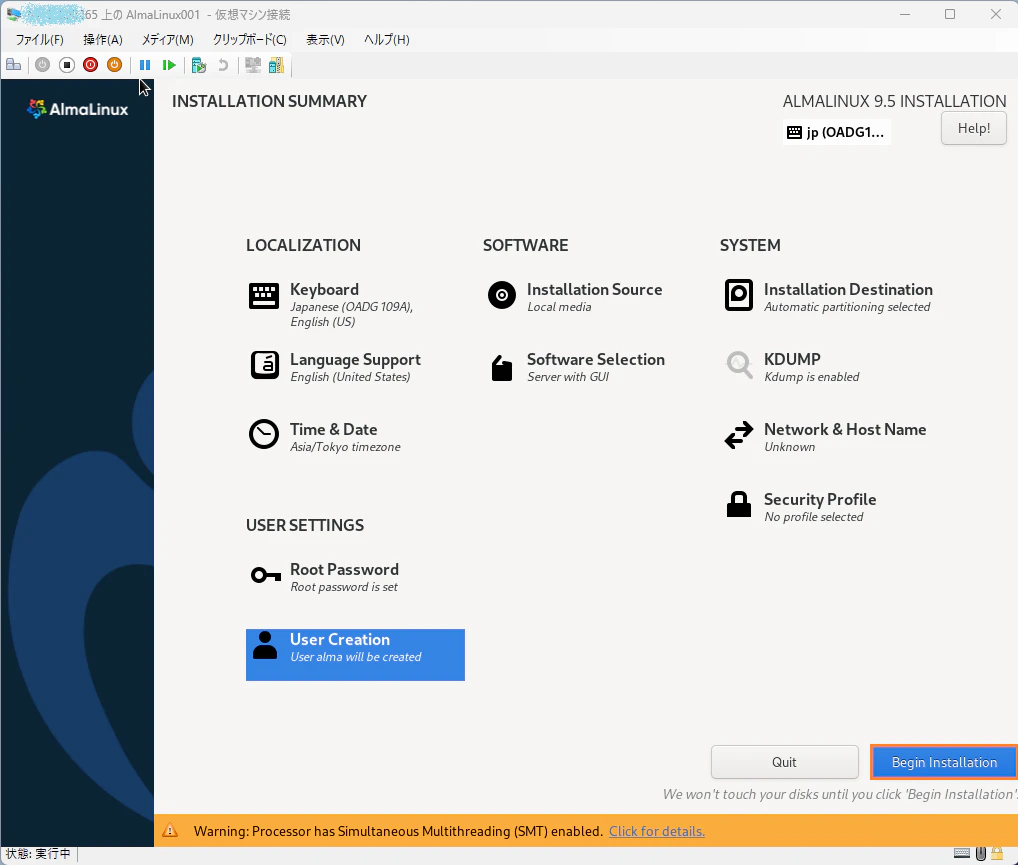Click the Help! button
Screen dimensions: 1018x865
pos(974,129)
